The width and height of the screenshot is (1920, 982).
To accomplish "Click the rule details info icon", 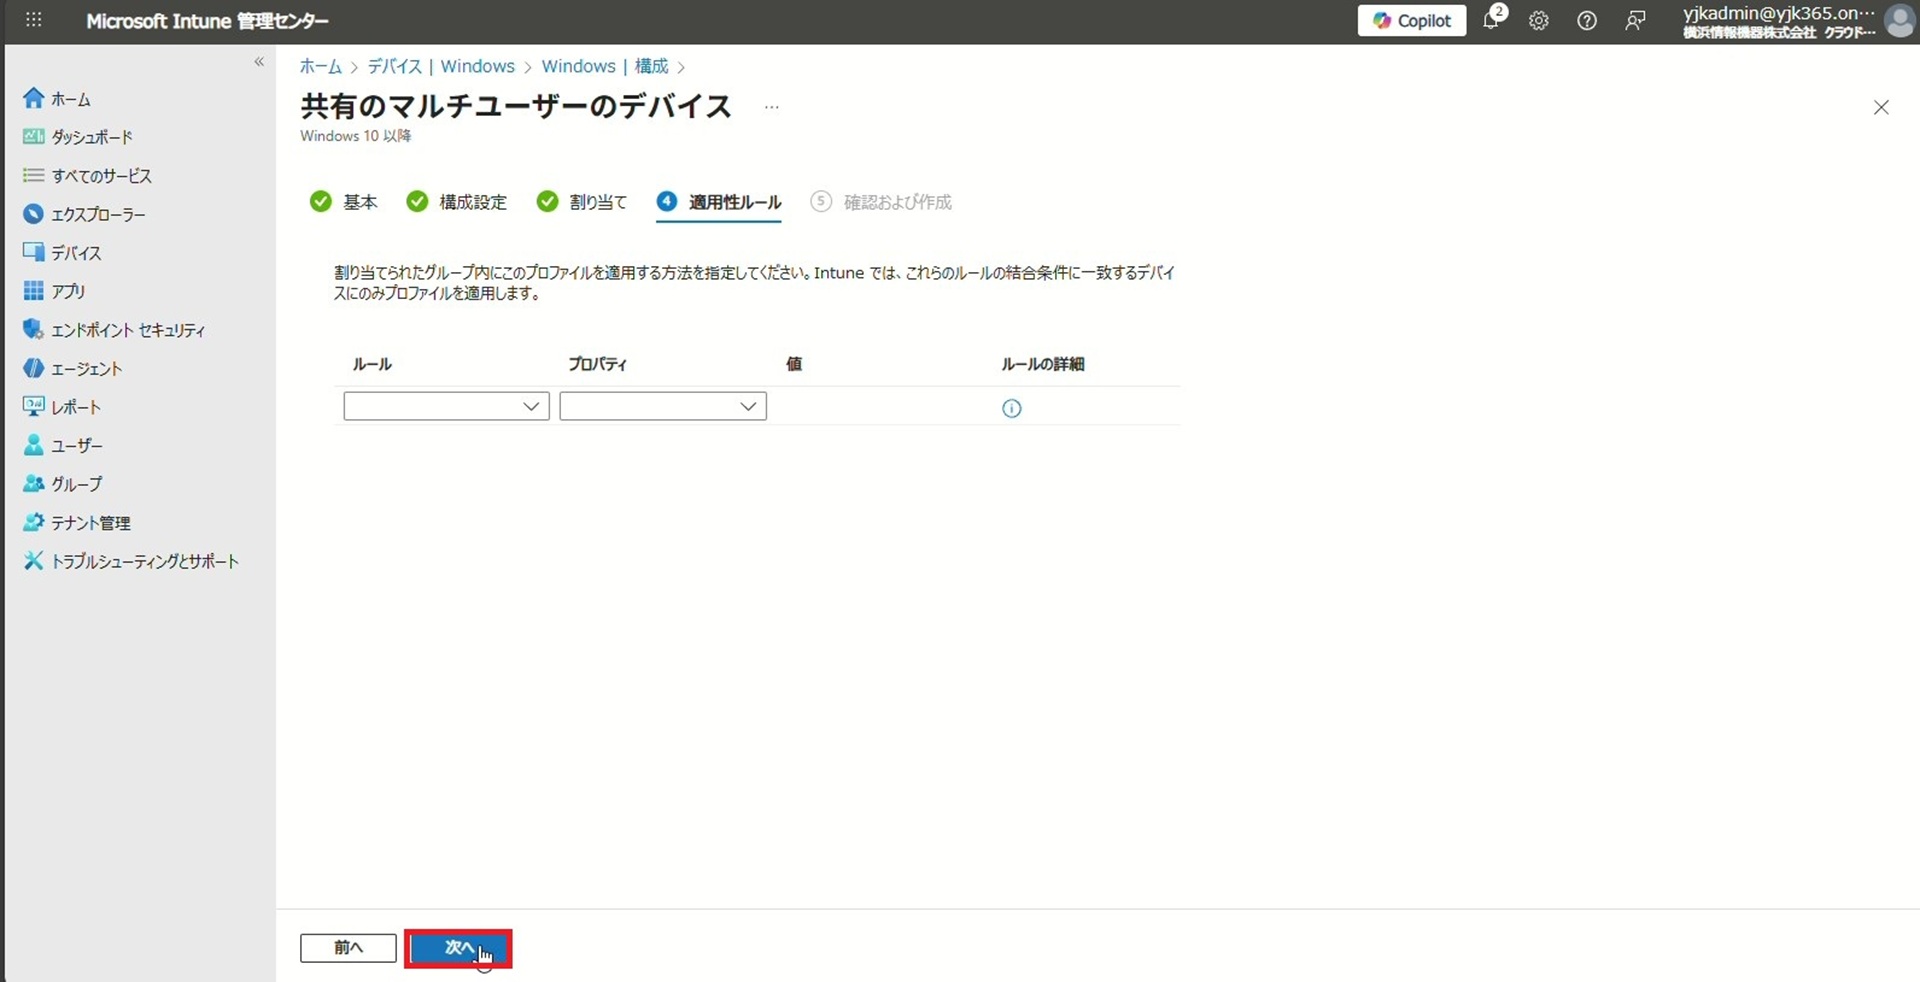I will tap(1011, 408).
